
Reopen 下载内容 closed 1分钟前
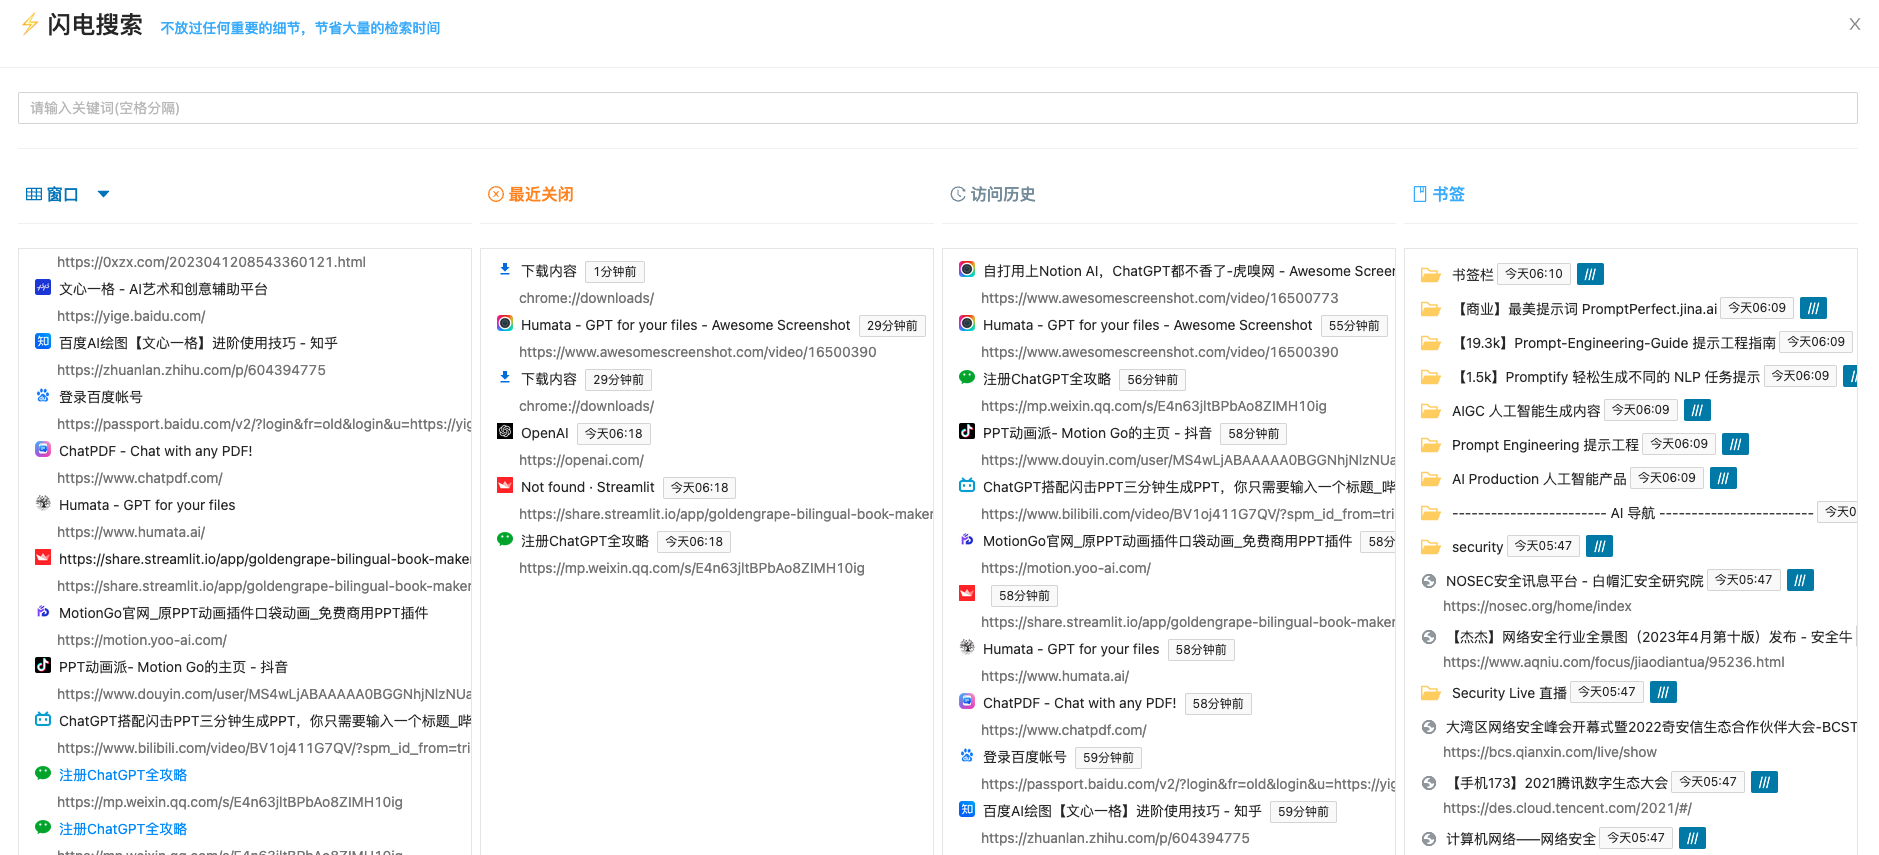[549, 271]
